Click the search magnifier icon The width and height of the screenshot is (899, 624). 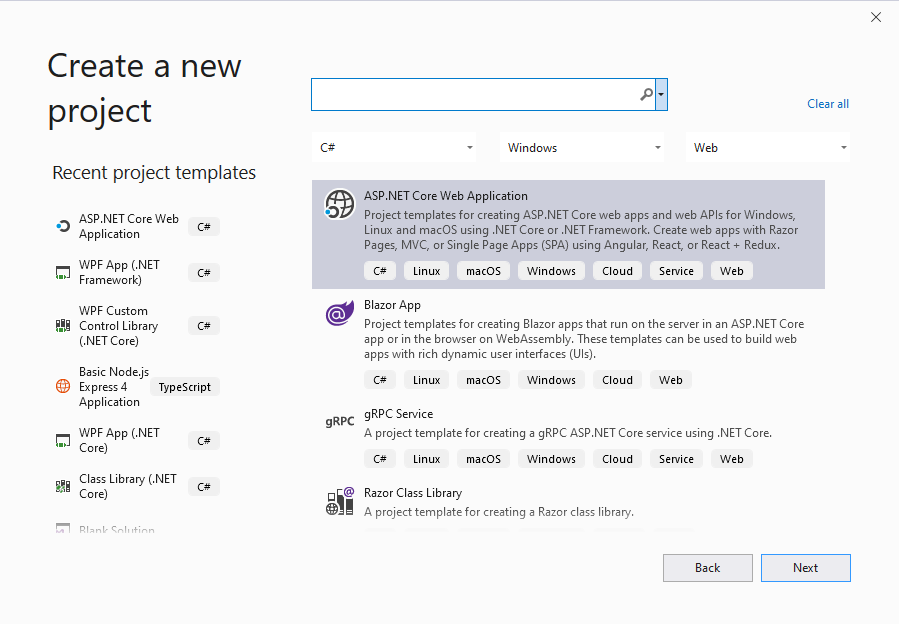[x=646, y=93]
